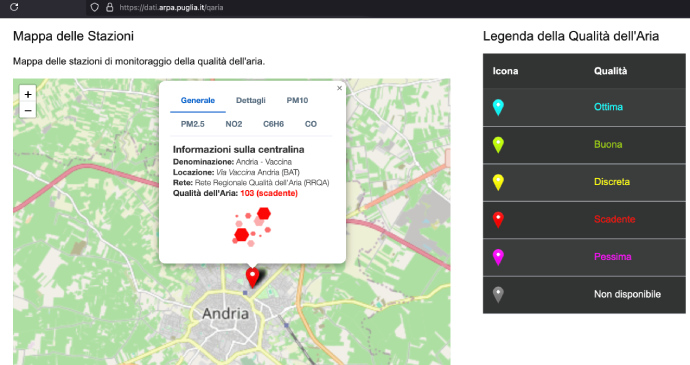Click the yellow Discreta legend pin icon
This screenshot has width=690, height=365.
(x=498, y=182)
